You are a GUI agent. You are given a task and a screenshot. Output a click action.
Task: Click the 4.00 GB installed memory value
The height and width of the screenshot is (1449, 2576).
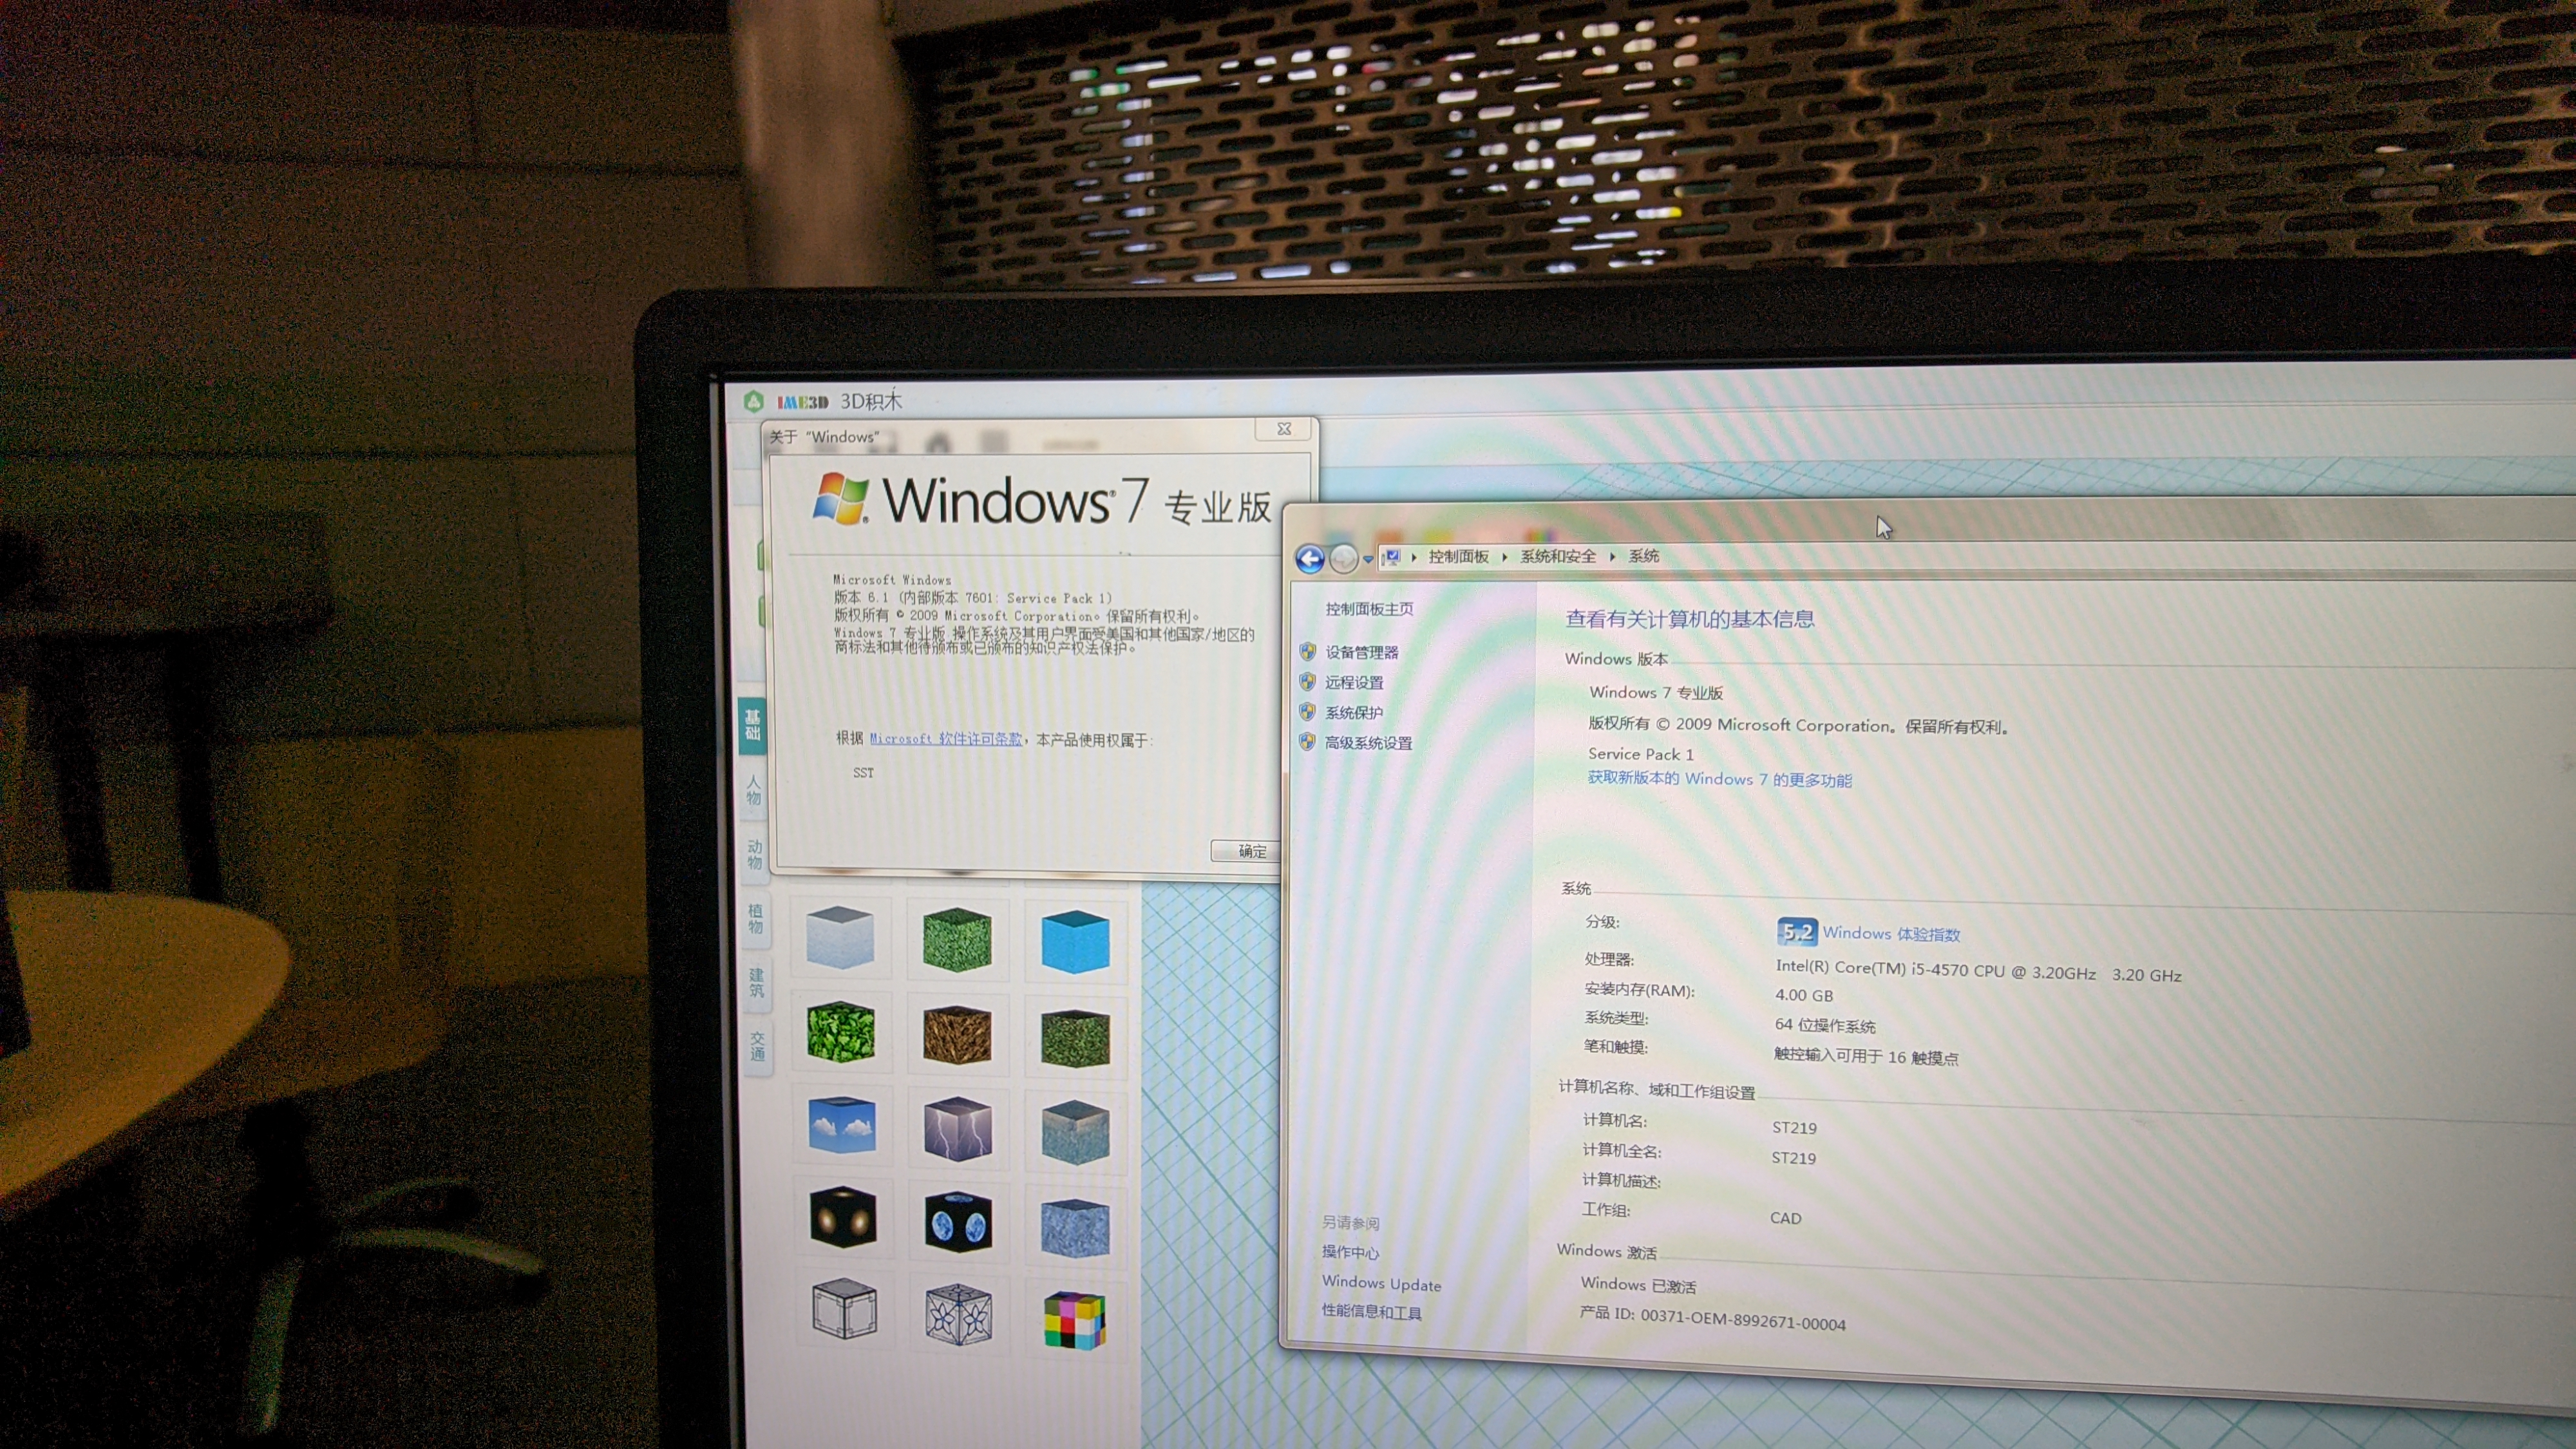click(x=1804, y=995)
